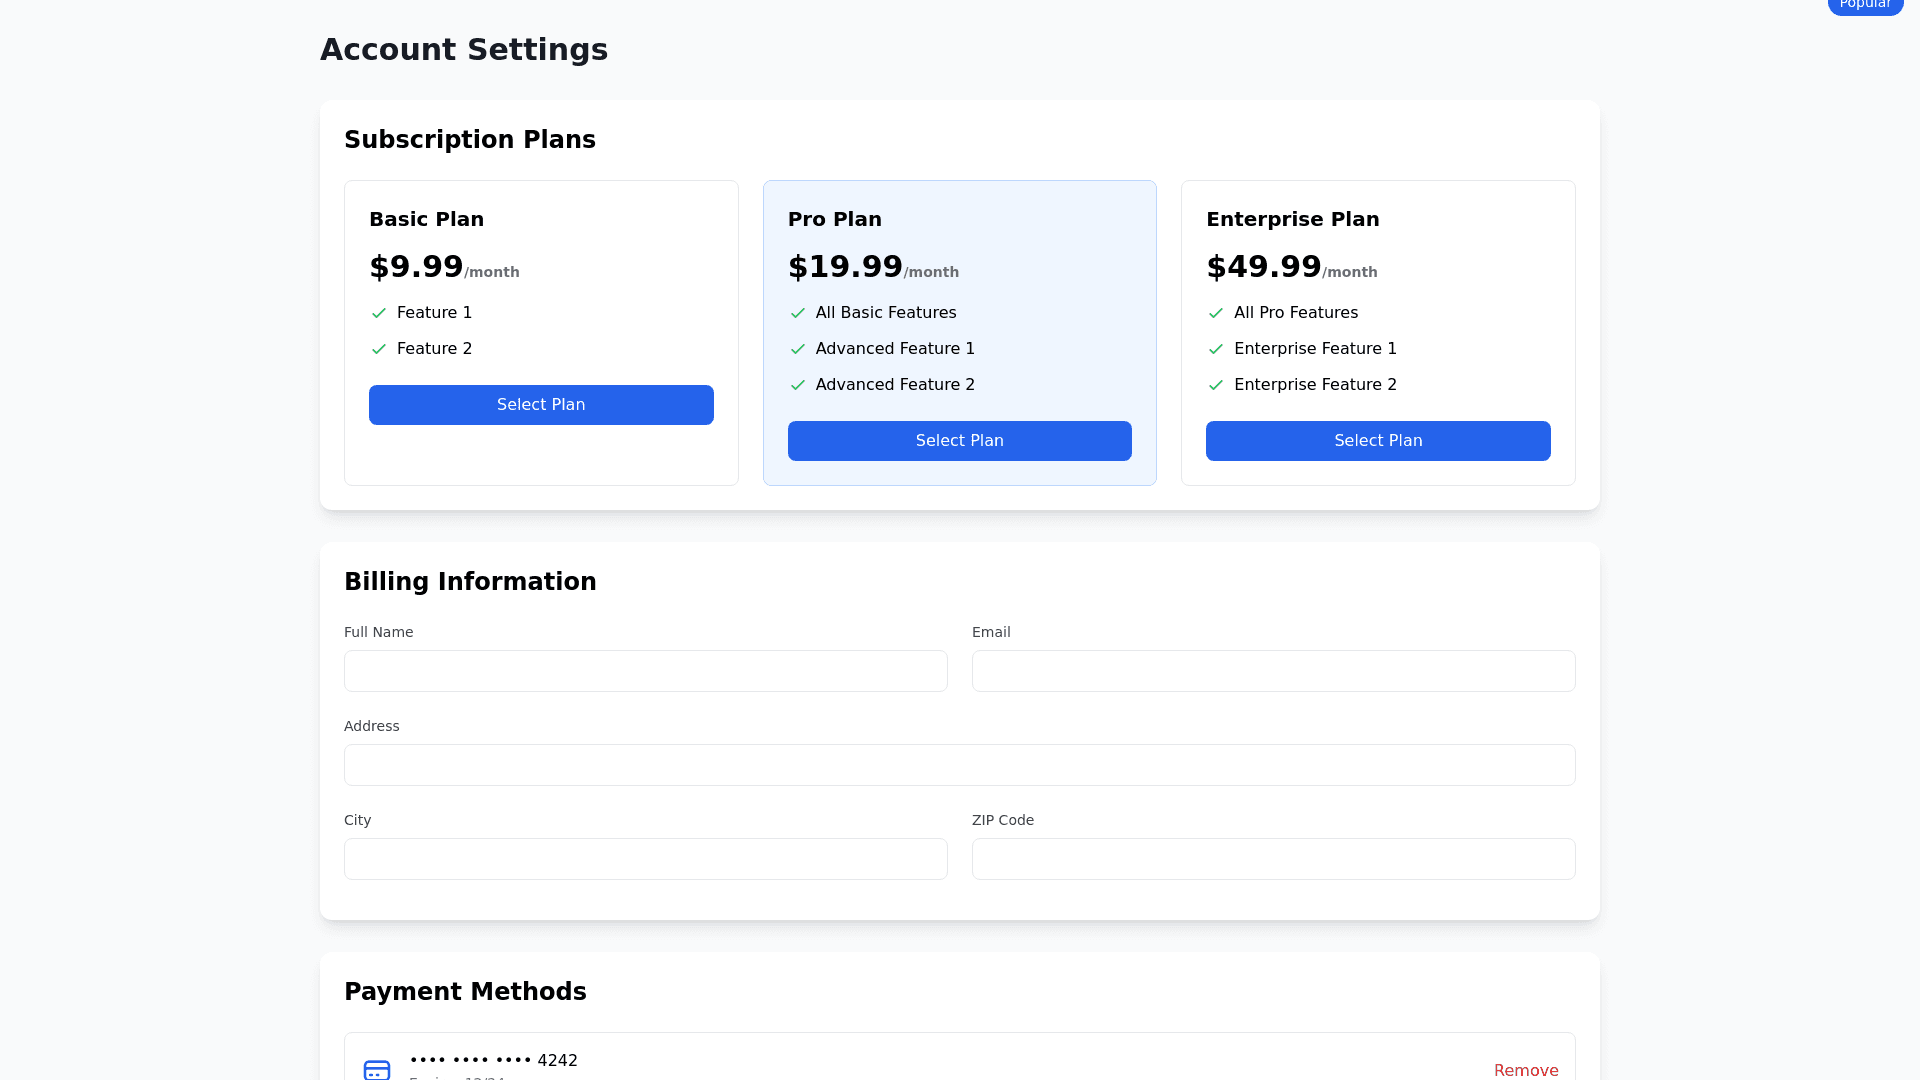Click the checkmark beside Enterprise Feature 2

[1216, 385]
